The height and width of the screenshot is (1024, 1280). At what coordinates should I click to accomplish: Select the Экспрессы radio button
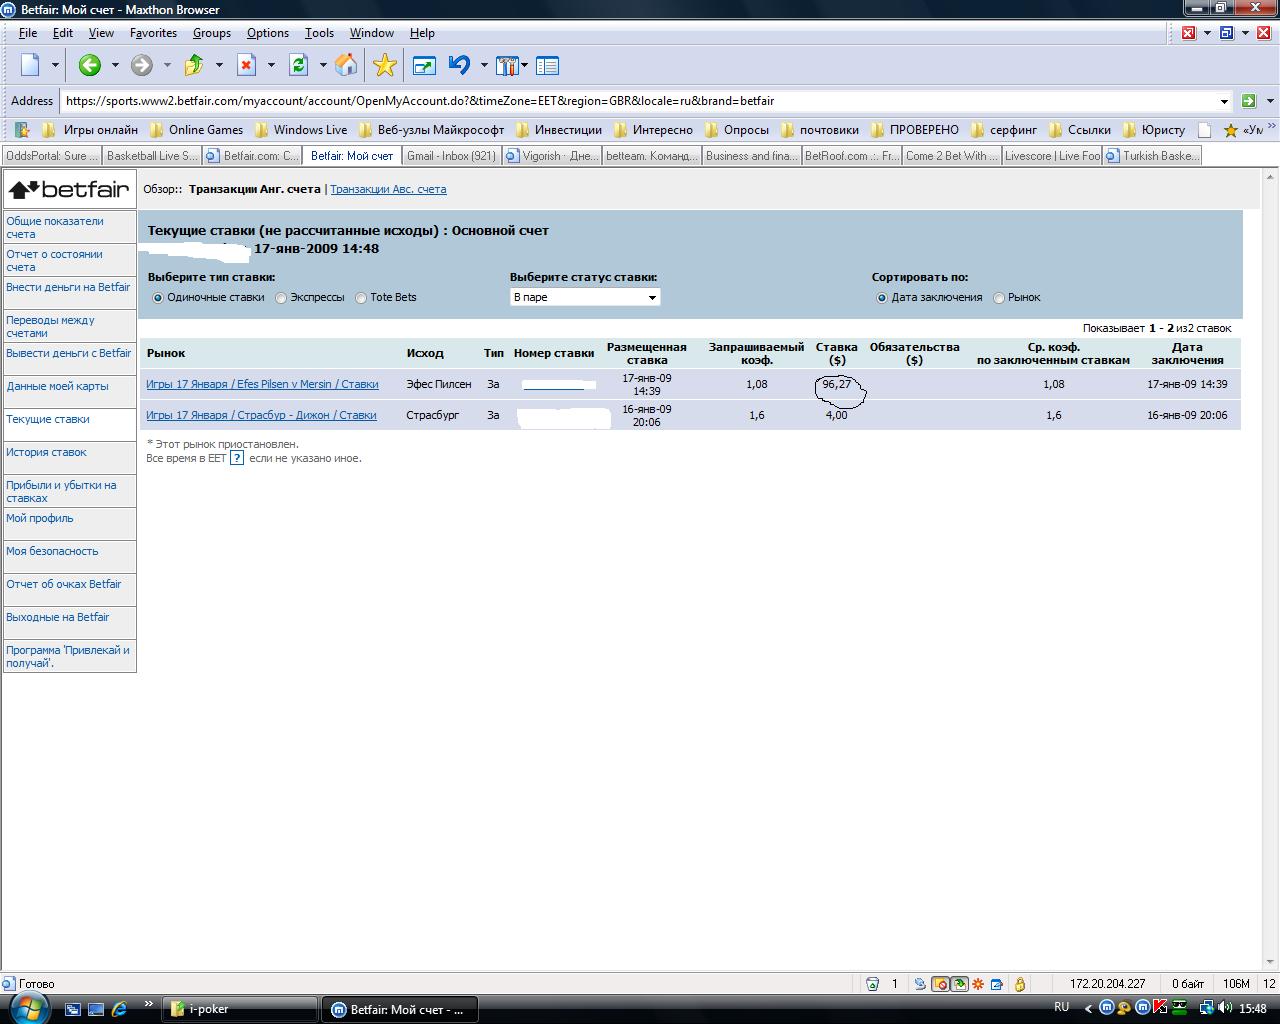click(281, 298)
